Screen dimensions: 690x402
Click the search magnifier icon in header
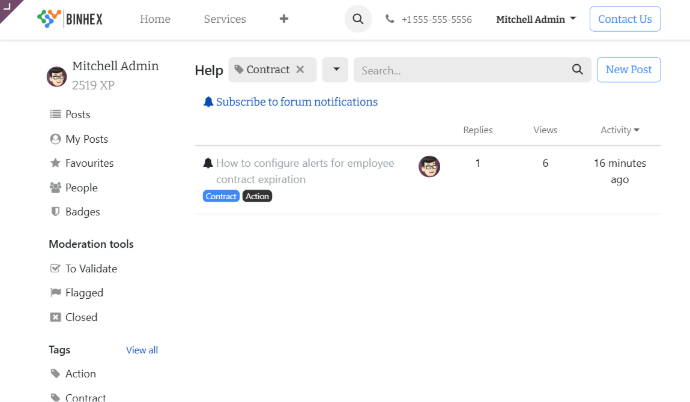358,19
